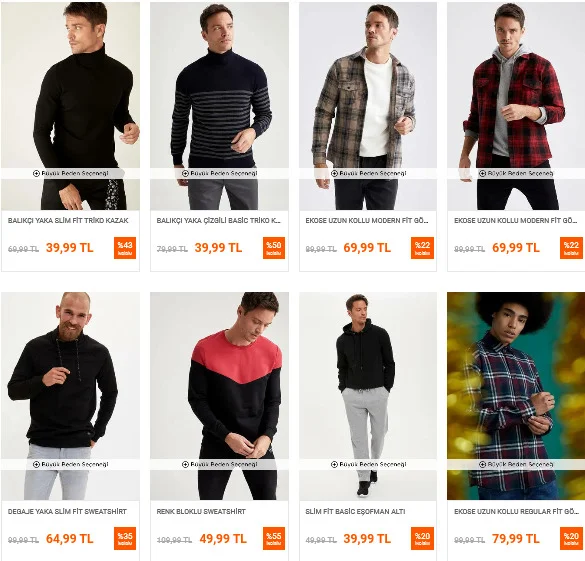Open the Renk Bloklu Sweatshirt product link
This screenshot has height=561, width=585.
pyautogui.click(x=201, y=512)
